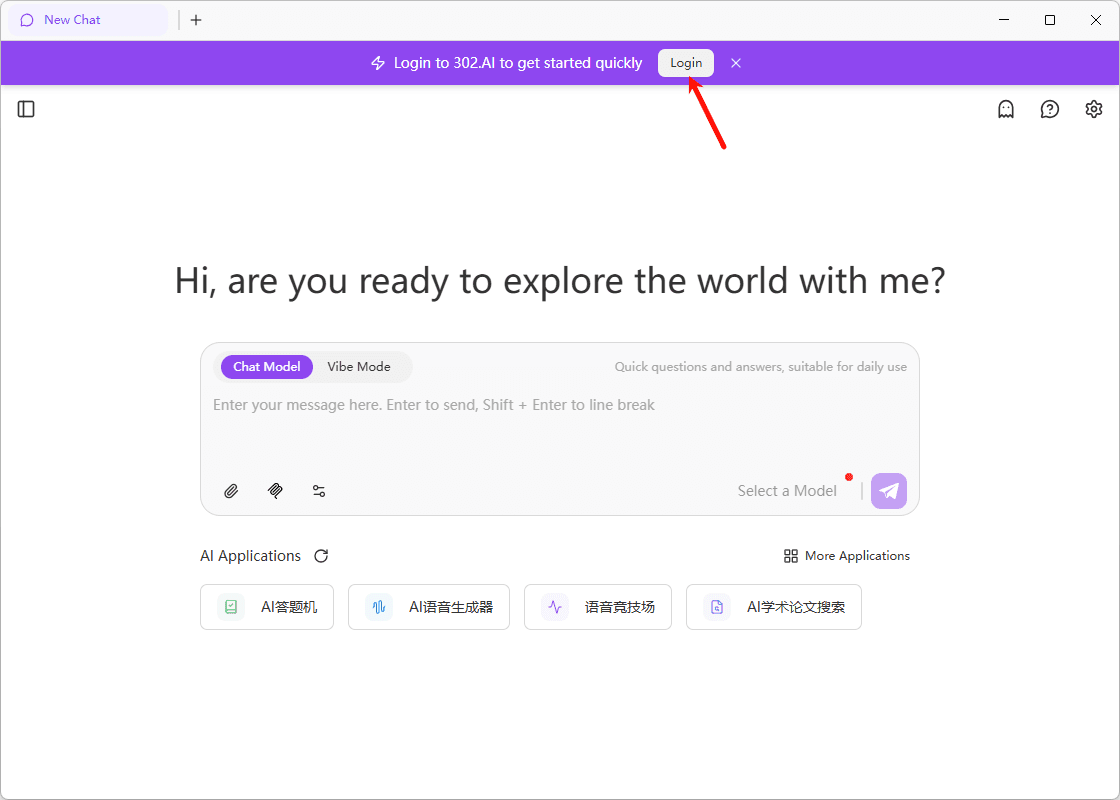Attach a file with the paperclip icon
1120x800 pixels.
(231, 491)
